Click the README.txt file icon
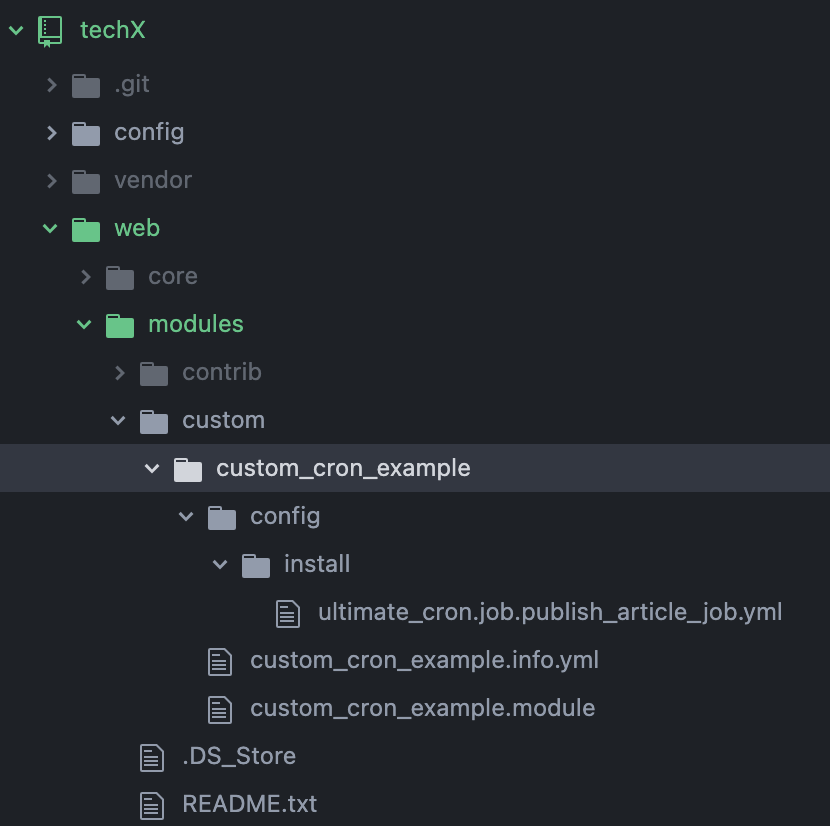This screenshot has height=826, width=830. pyautogui.click(x=152, y=806)
